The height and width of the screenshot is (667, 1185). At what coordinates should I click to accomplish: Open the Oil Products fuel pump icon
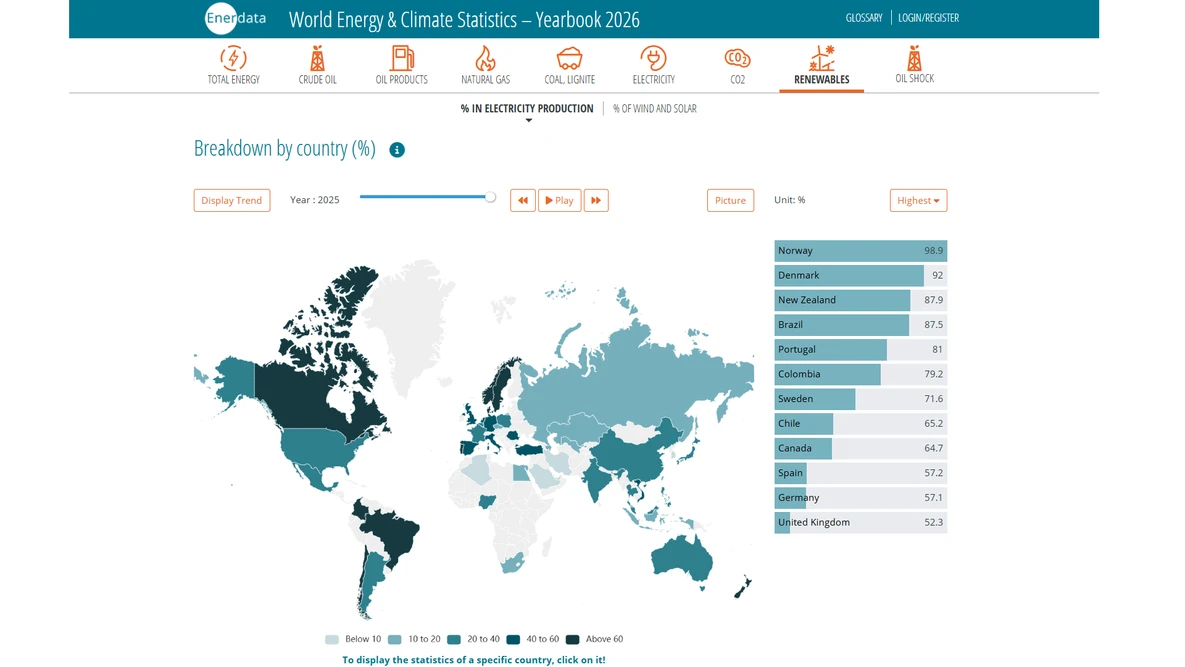click(402, 58)
